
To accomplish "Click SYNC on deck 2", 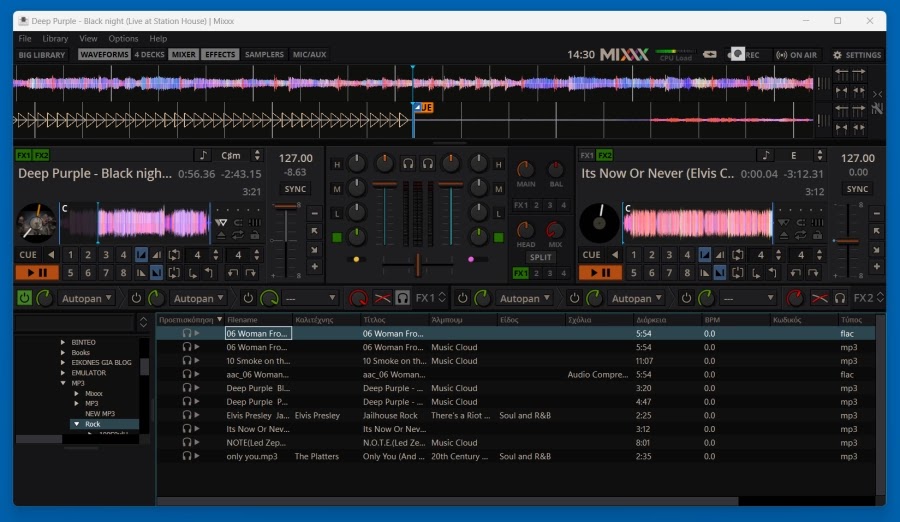I will tap(858, 189).
